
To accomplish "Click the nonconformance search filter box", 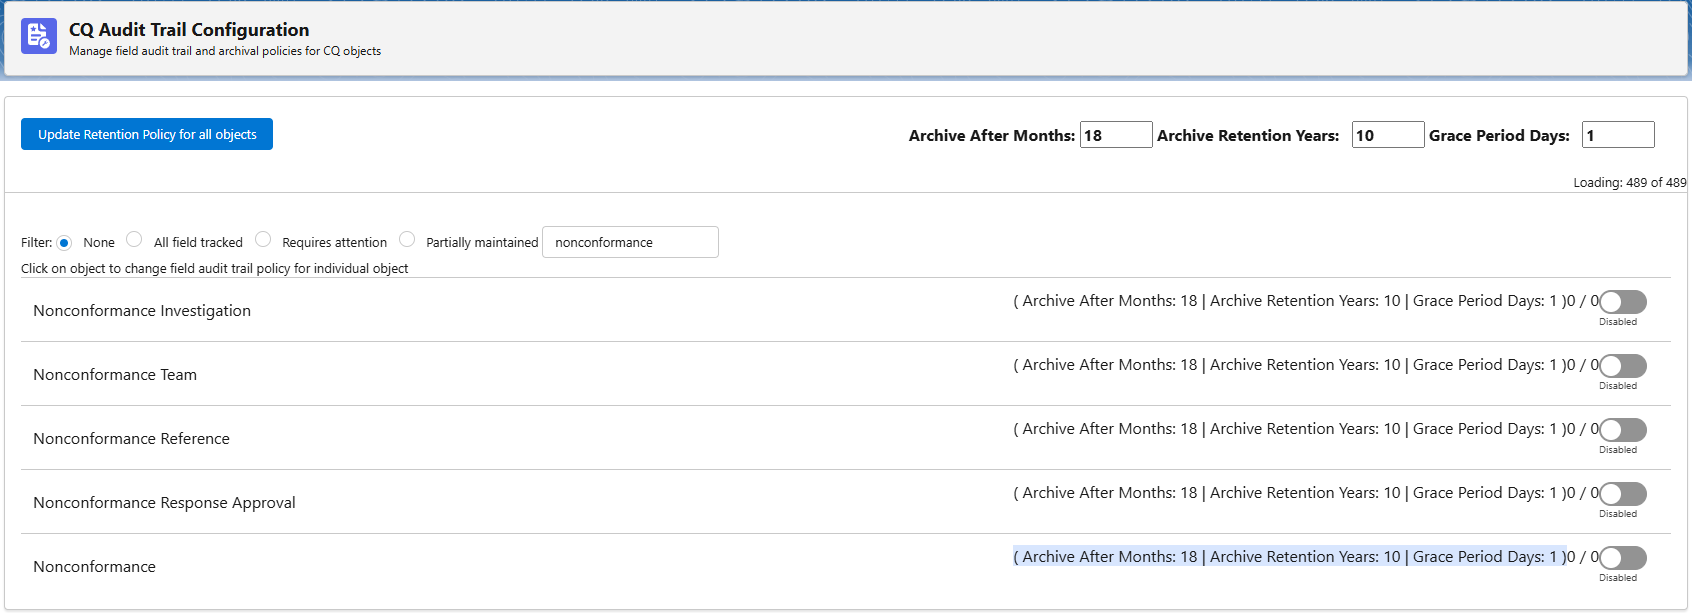I will click(629, 242).
